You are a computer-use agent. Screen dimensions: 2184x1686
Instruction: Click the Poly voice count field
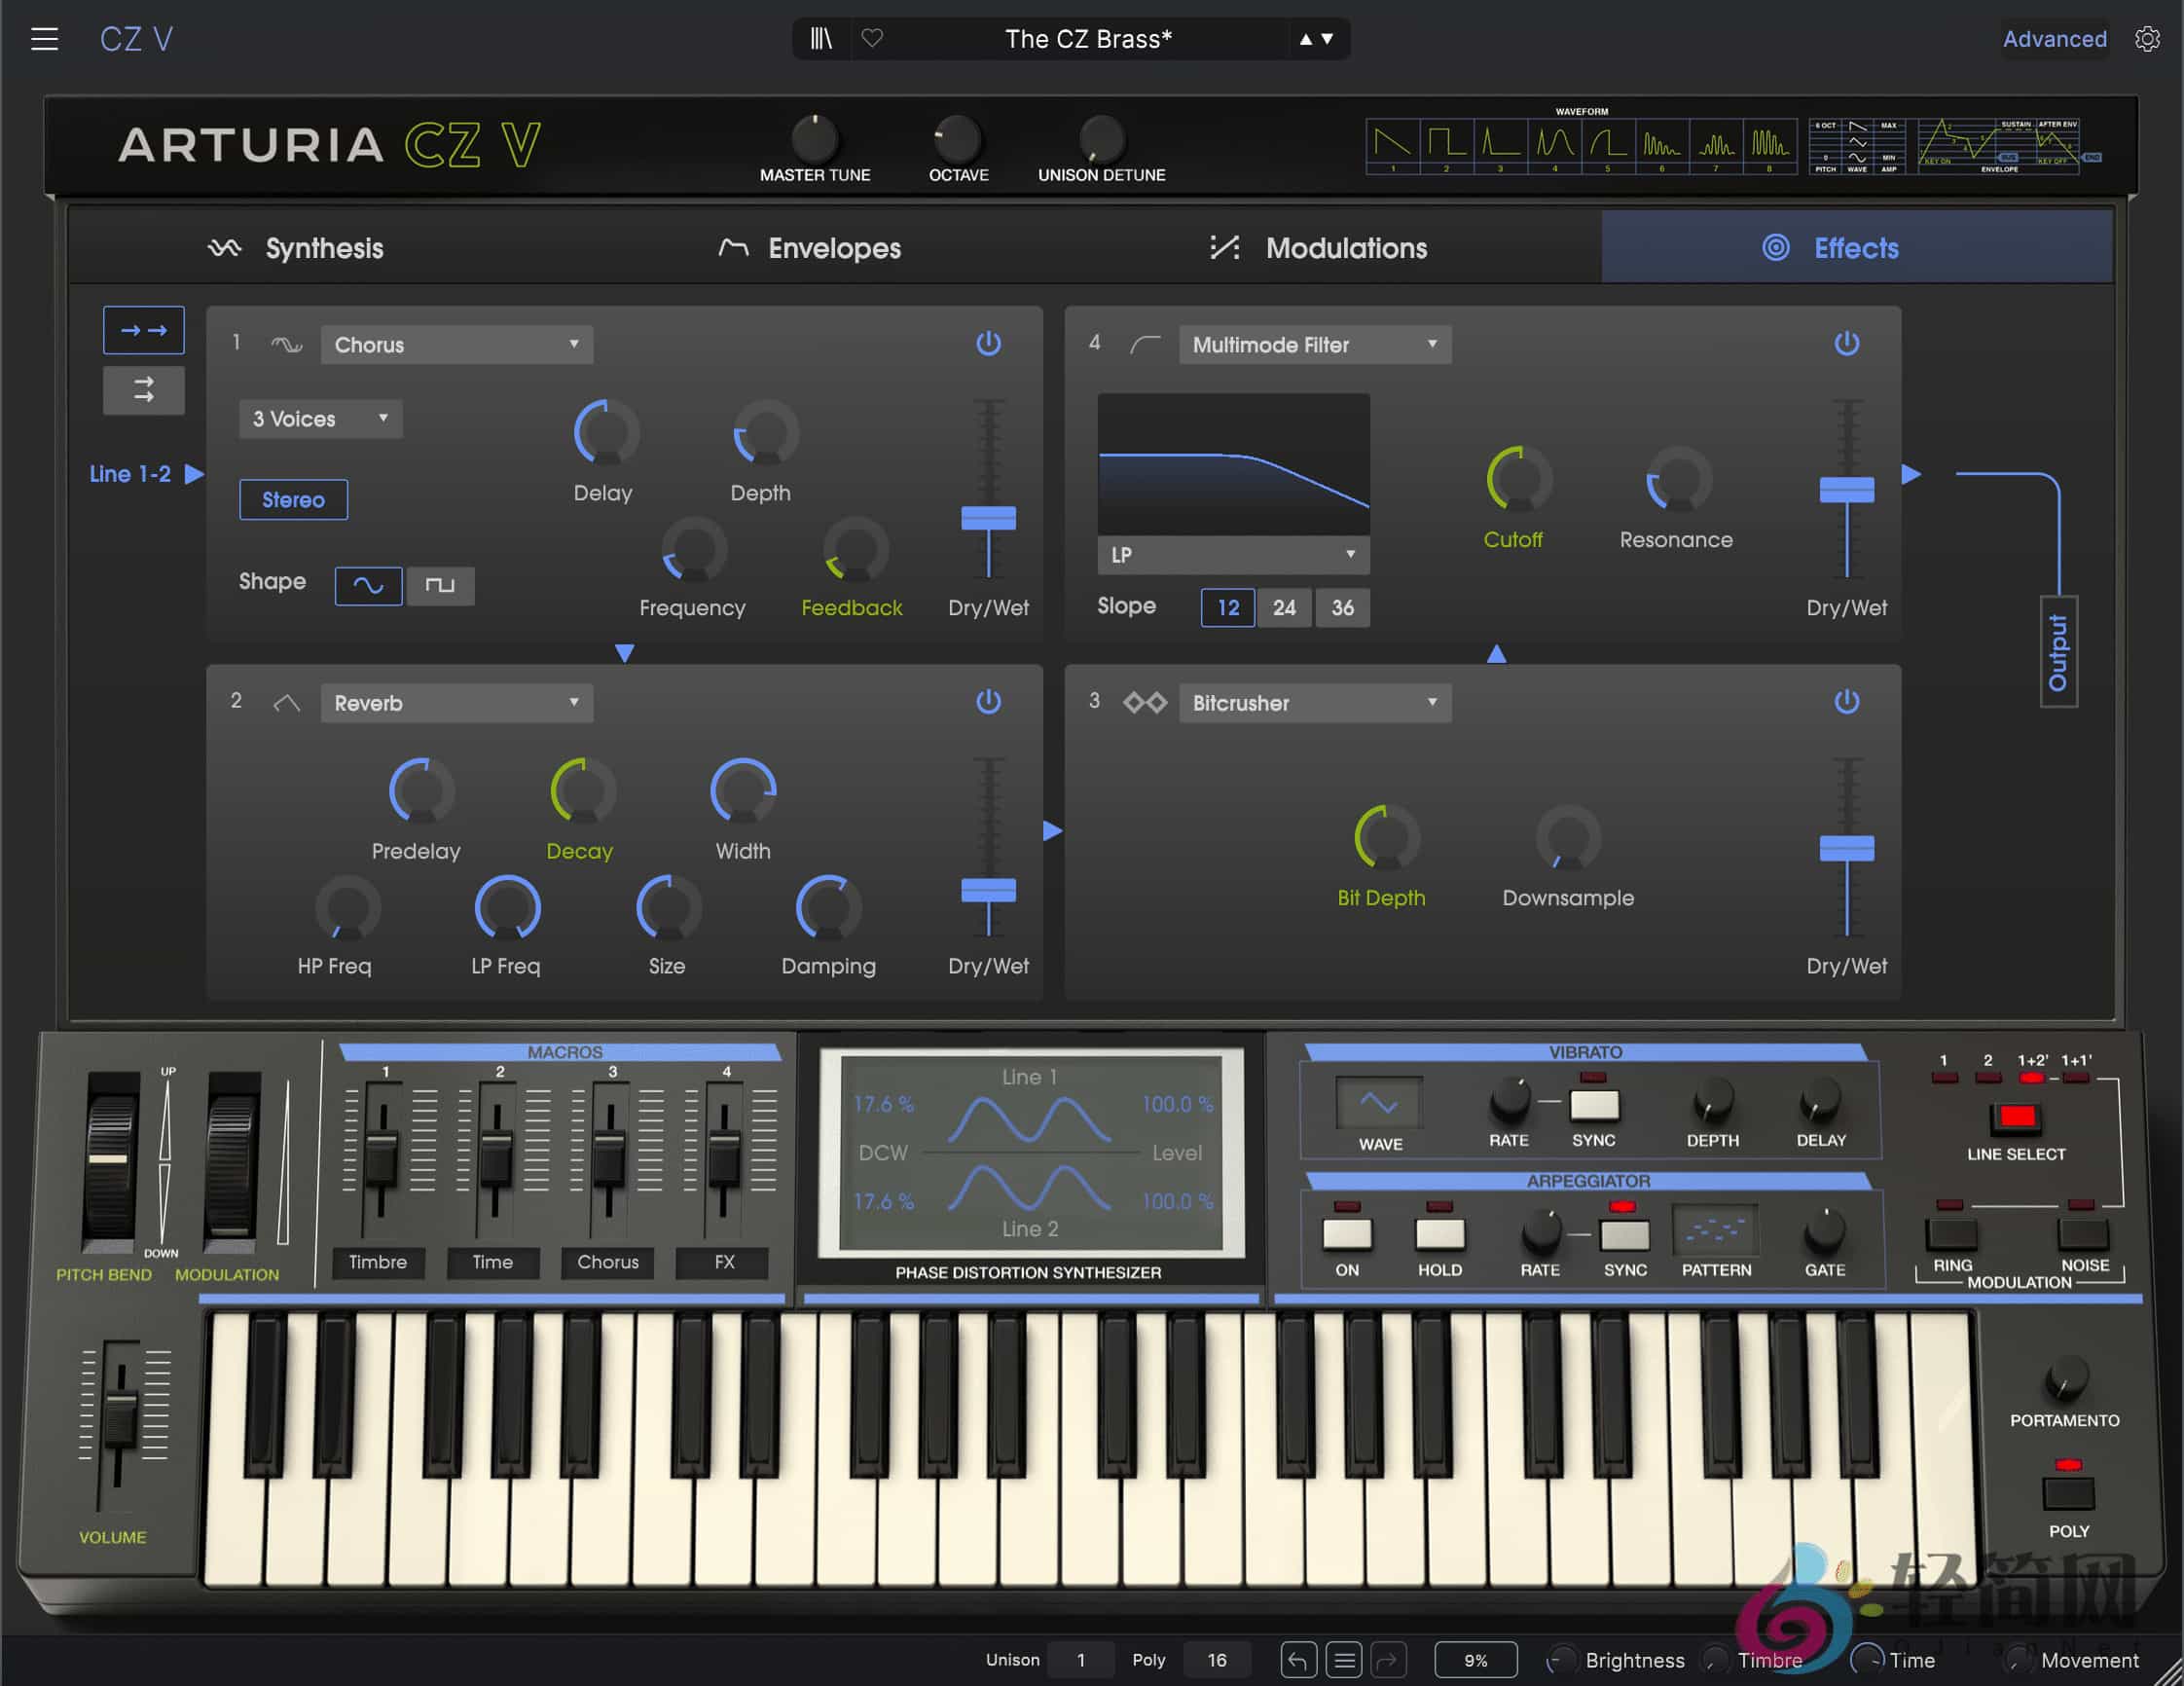pos(1217,1659)
